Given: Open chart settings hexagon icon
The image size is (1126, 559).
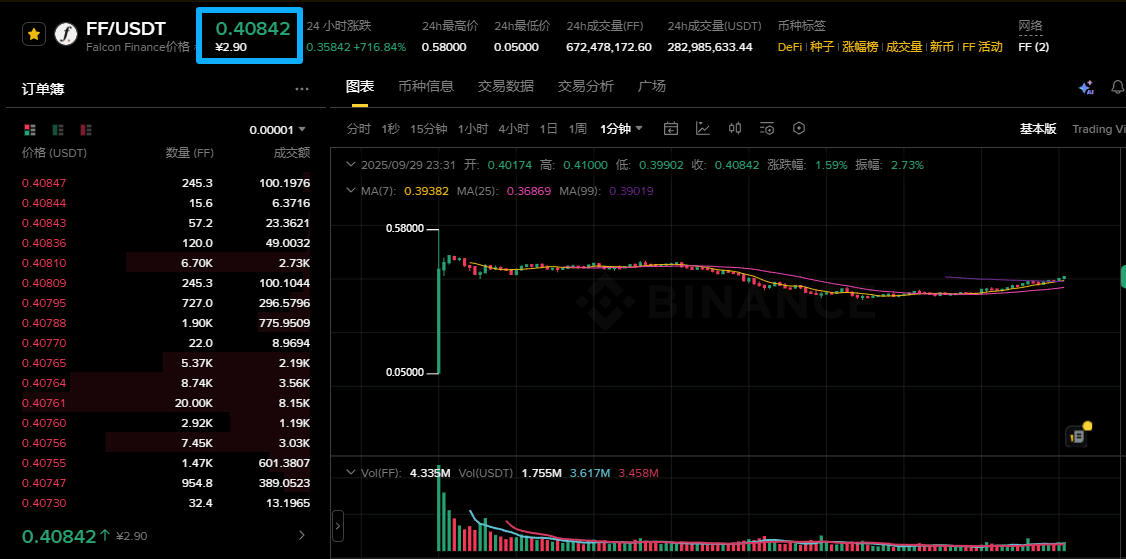Looking at the screenshot, I should [799, 128].
